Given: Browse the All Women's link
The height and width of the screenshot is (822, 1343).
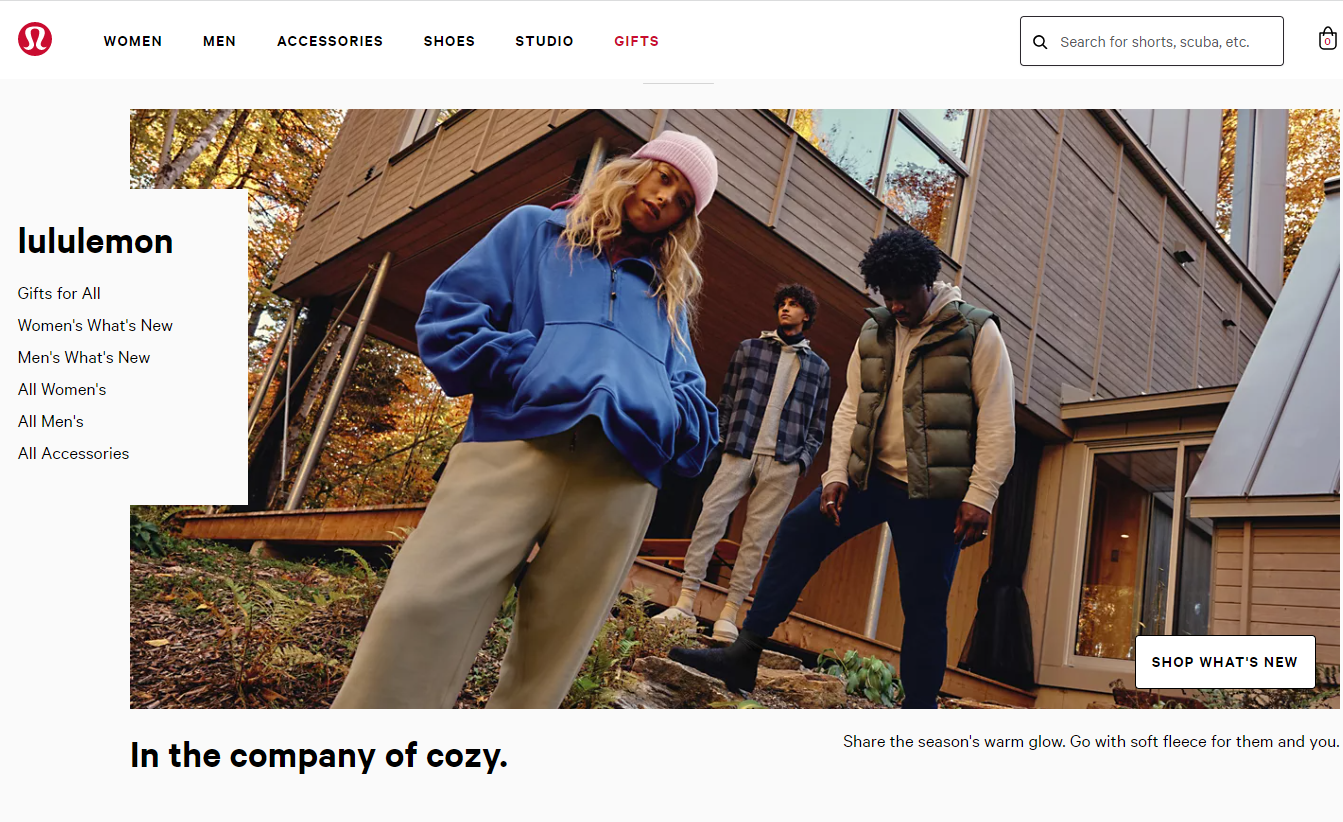Looking at the screenshot, I should click(62, 389).
